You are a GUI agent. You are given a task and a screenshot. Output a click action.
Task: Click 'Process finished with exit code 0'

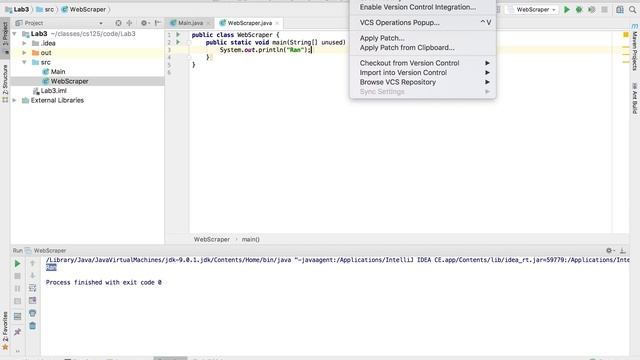(x=104, y=282)
